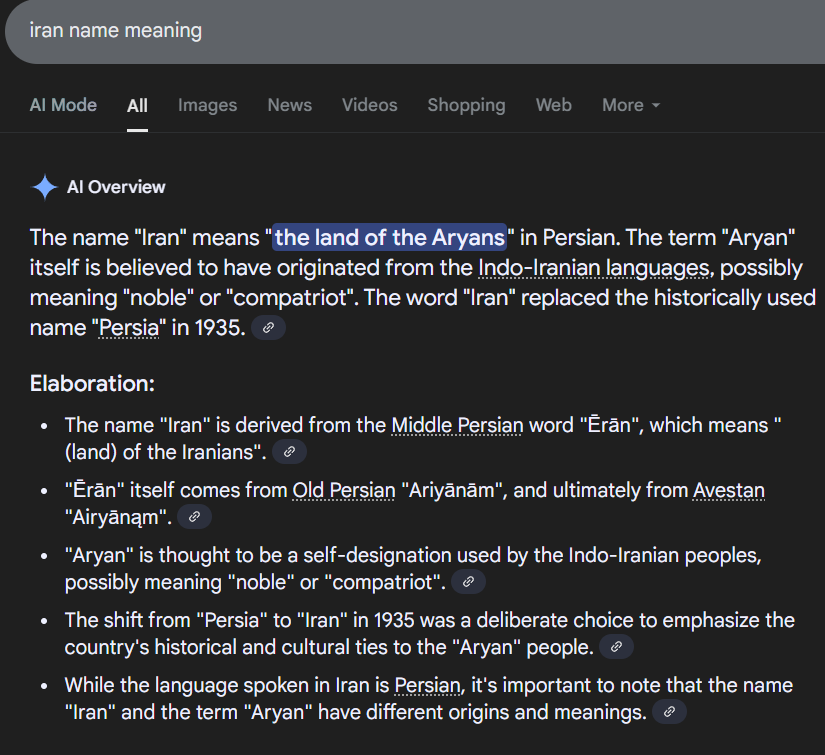Click the "AI Overview" heading text

116,187
